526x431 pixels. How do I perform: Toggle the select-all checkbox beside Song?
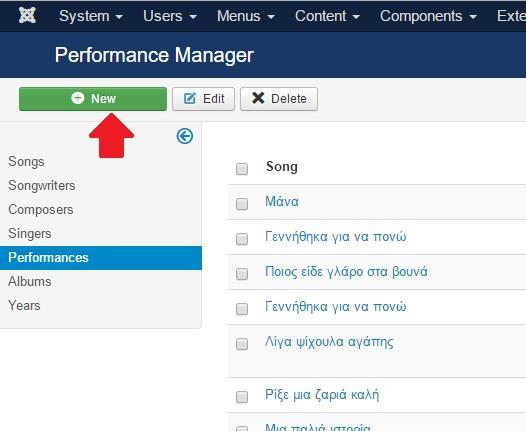click(242, 169)
